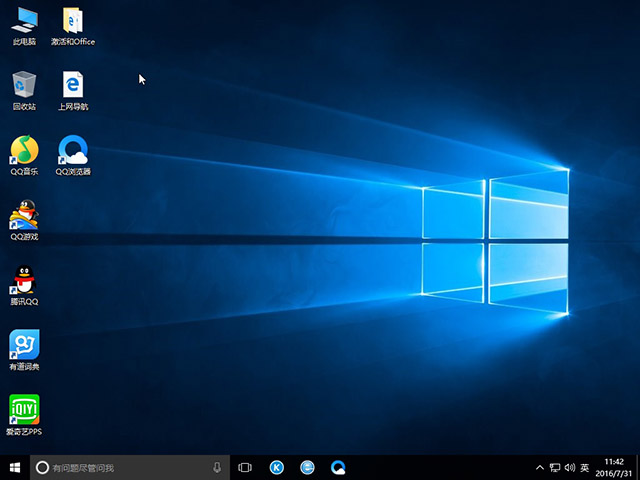Open the Windows Start menu
The height and width of the screenshot is (480, 640).
click(x=14, y=467)
